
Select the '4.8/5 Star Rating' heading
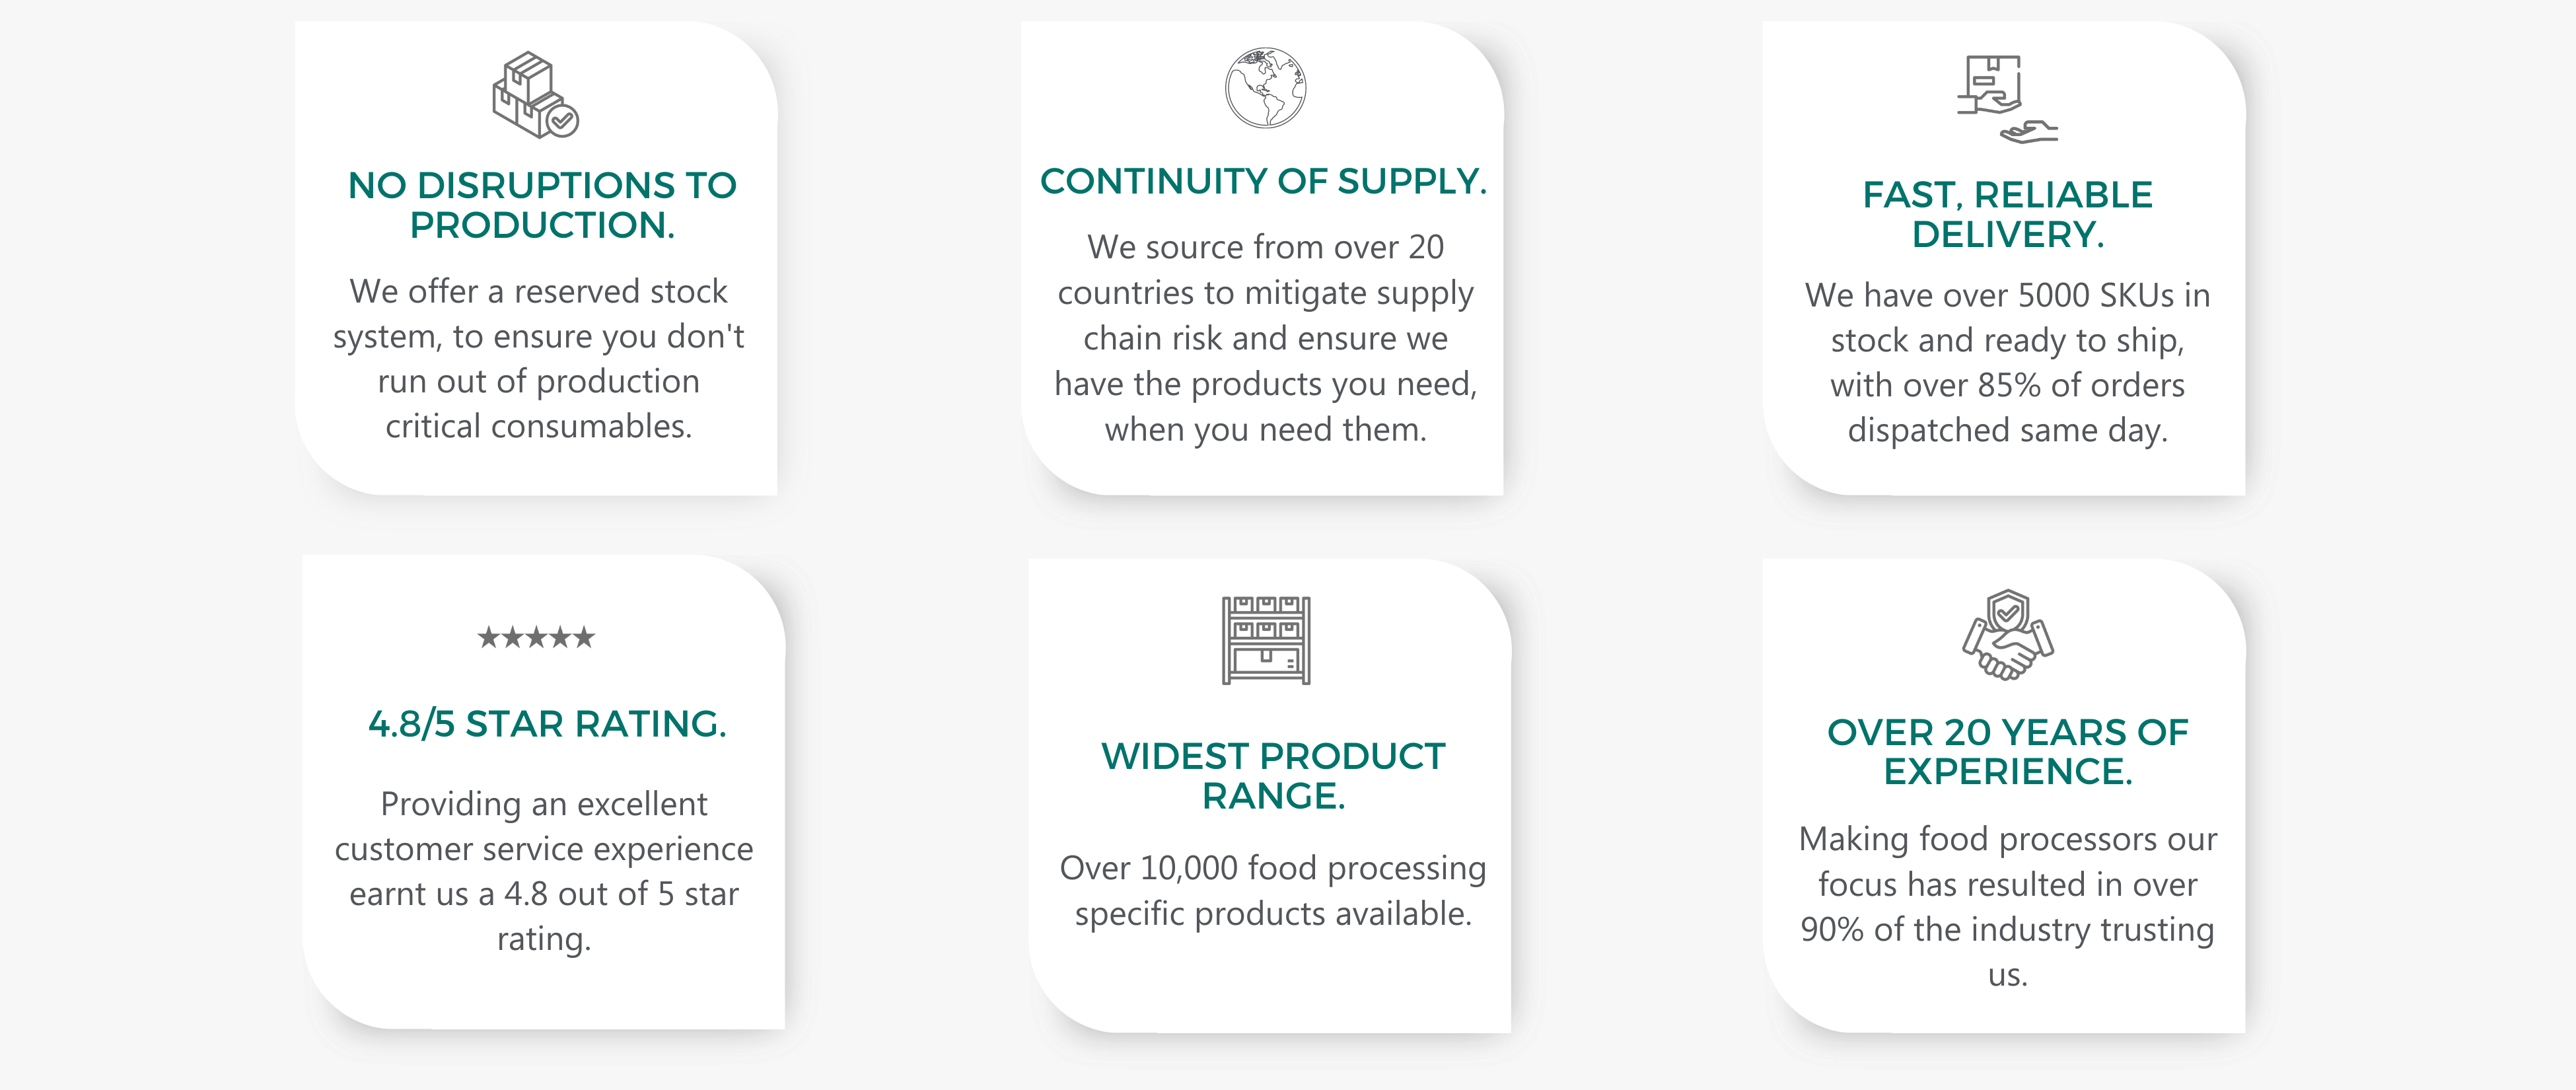pos(547,723)
